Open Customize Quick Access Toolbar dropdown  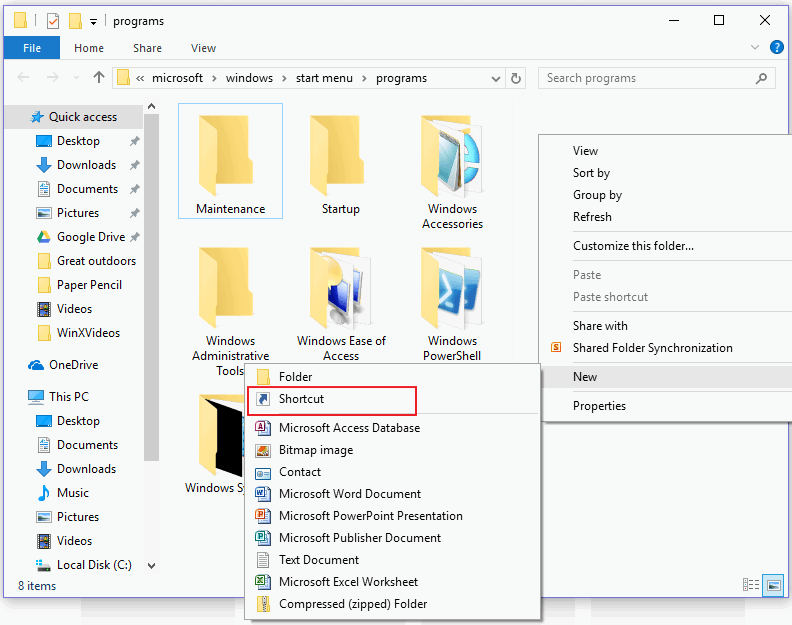click(x=93, y=22)
